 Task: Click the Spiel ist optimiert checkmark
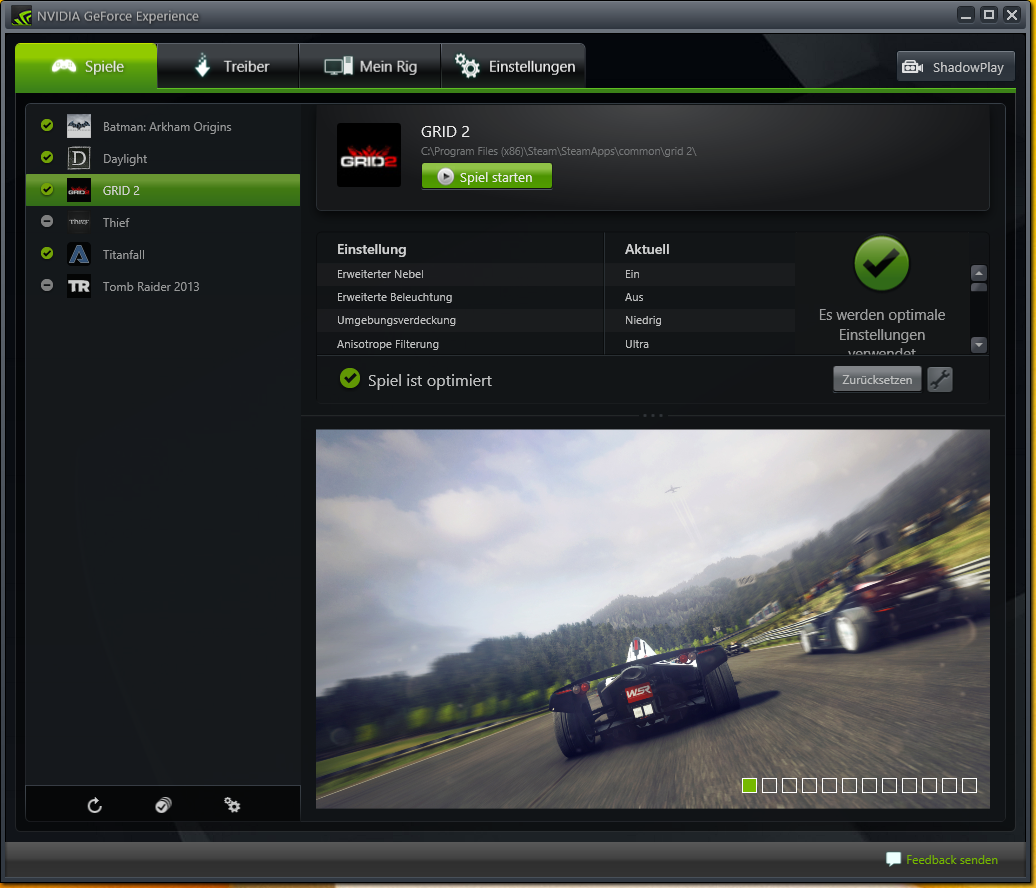tap(350, 379)
